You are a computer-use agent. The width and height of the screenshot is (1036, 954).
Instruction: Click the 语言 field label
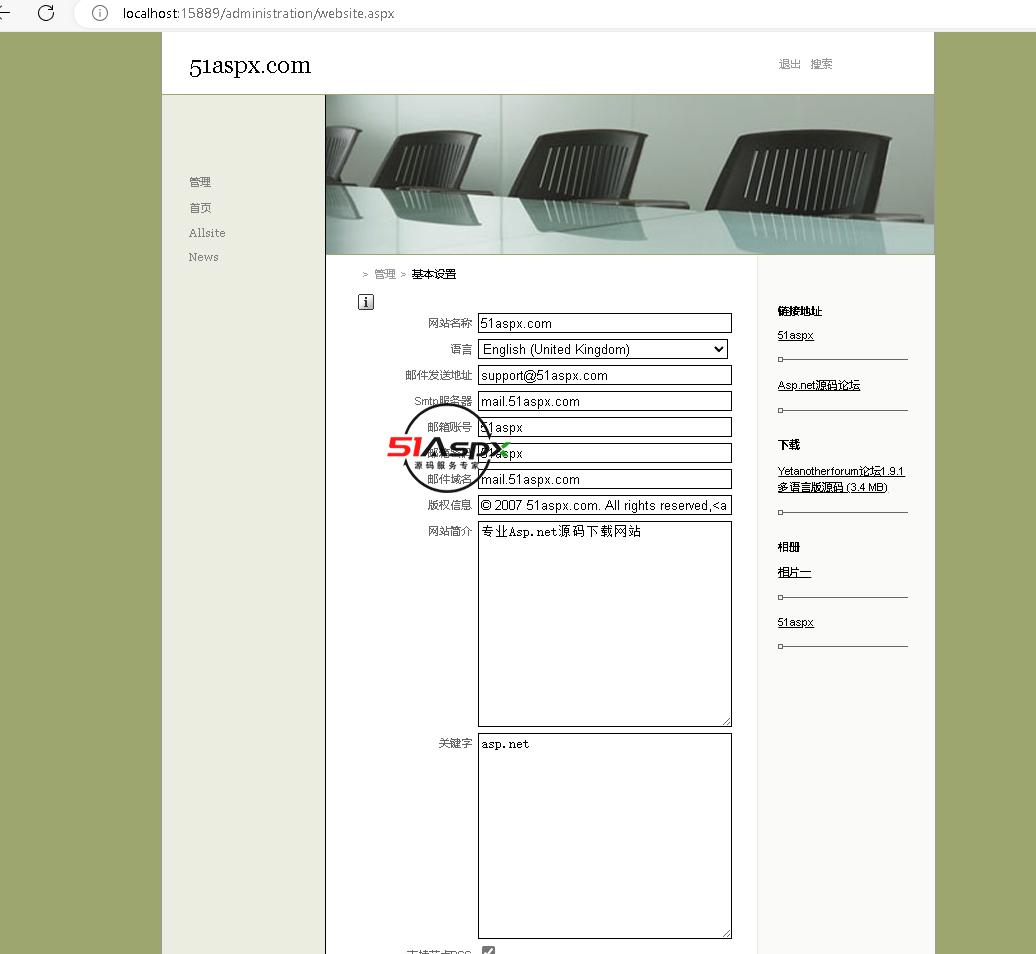click(x=461, y=349)
